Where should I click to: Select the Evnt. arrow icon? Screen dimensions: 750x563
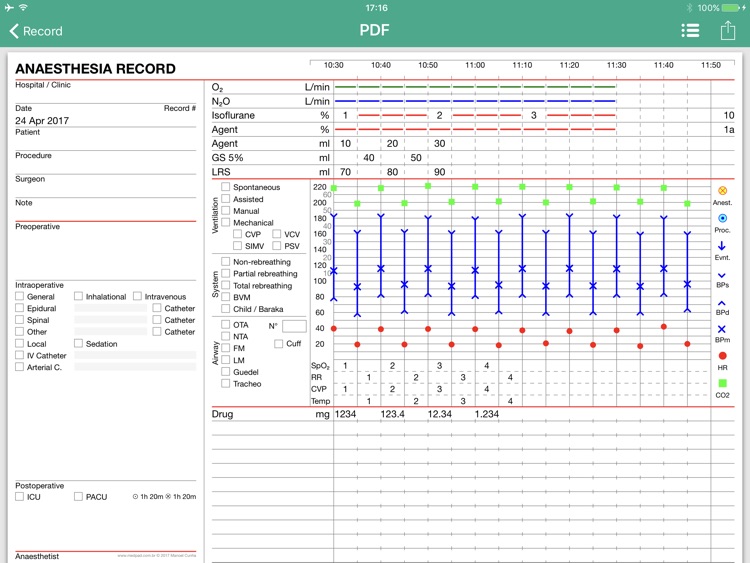pyautogui.click(x=722, y=246)
